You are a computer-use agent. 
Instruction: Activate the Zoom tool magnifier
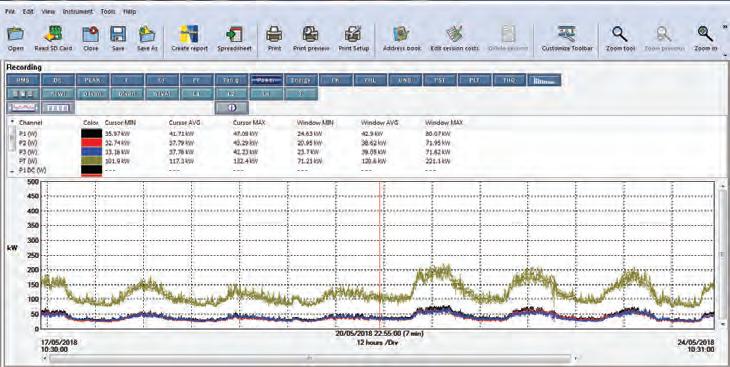pos(620,35)
